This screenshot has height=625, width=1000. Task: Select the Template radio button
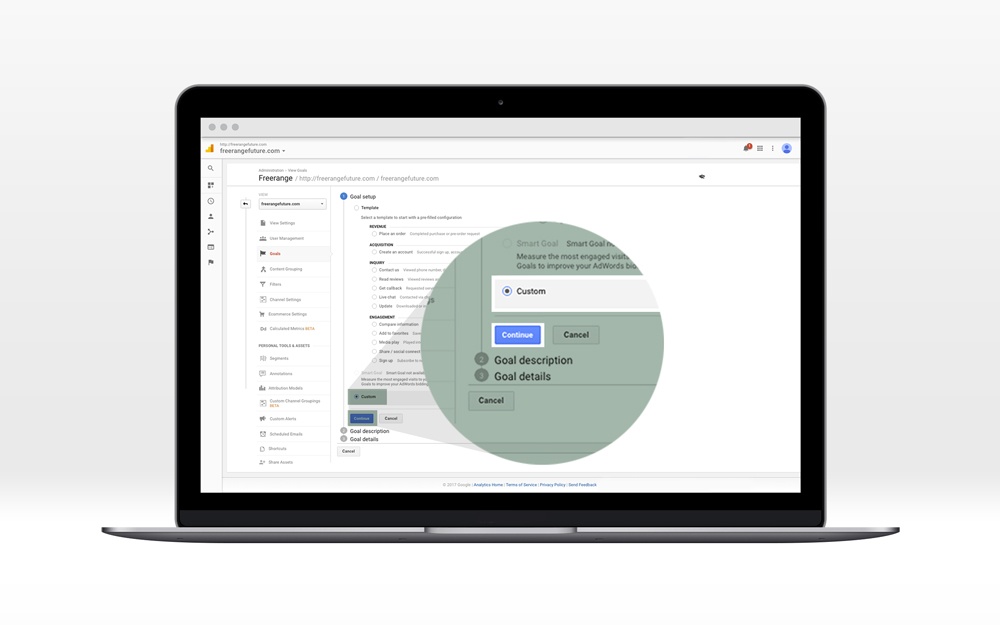point(357,208)
